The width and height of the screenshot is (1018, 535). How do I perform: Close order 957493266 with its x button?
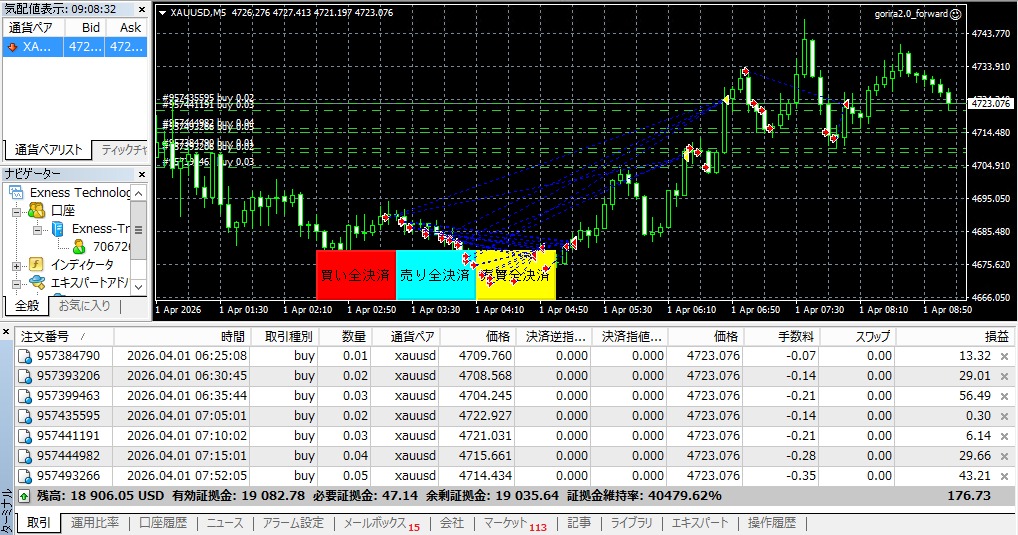coord(1004,477)
